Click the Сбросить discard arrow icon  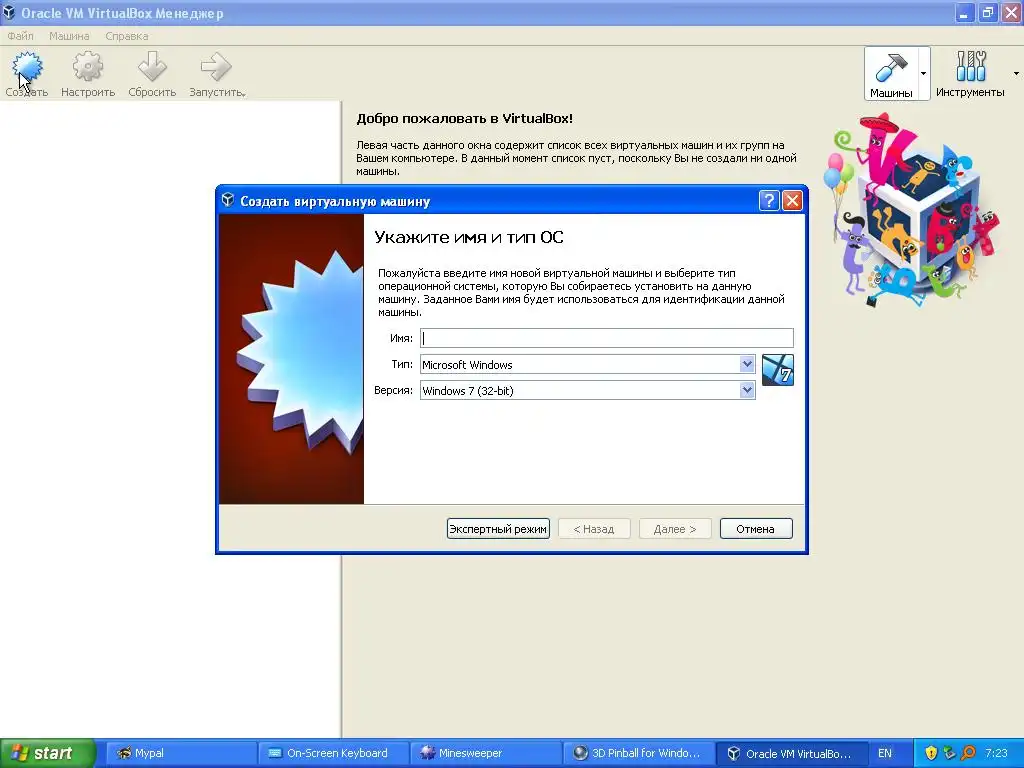click(x=152, y=67)
